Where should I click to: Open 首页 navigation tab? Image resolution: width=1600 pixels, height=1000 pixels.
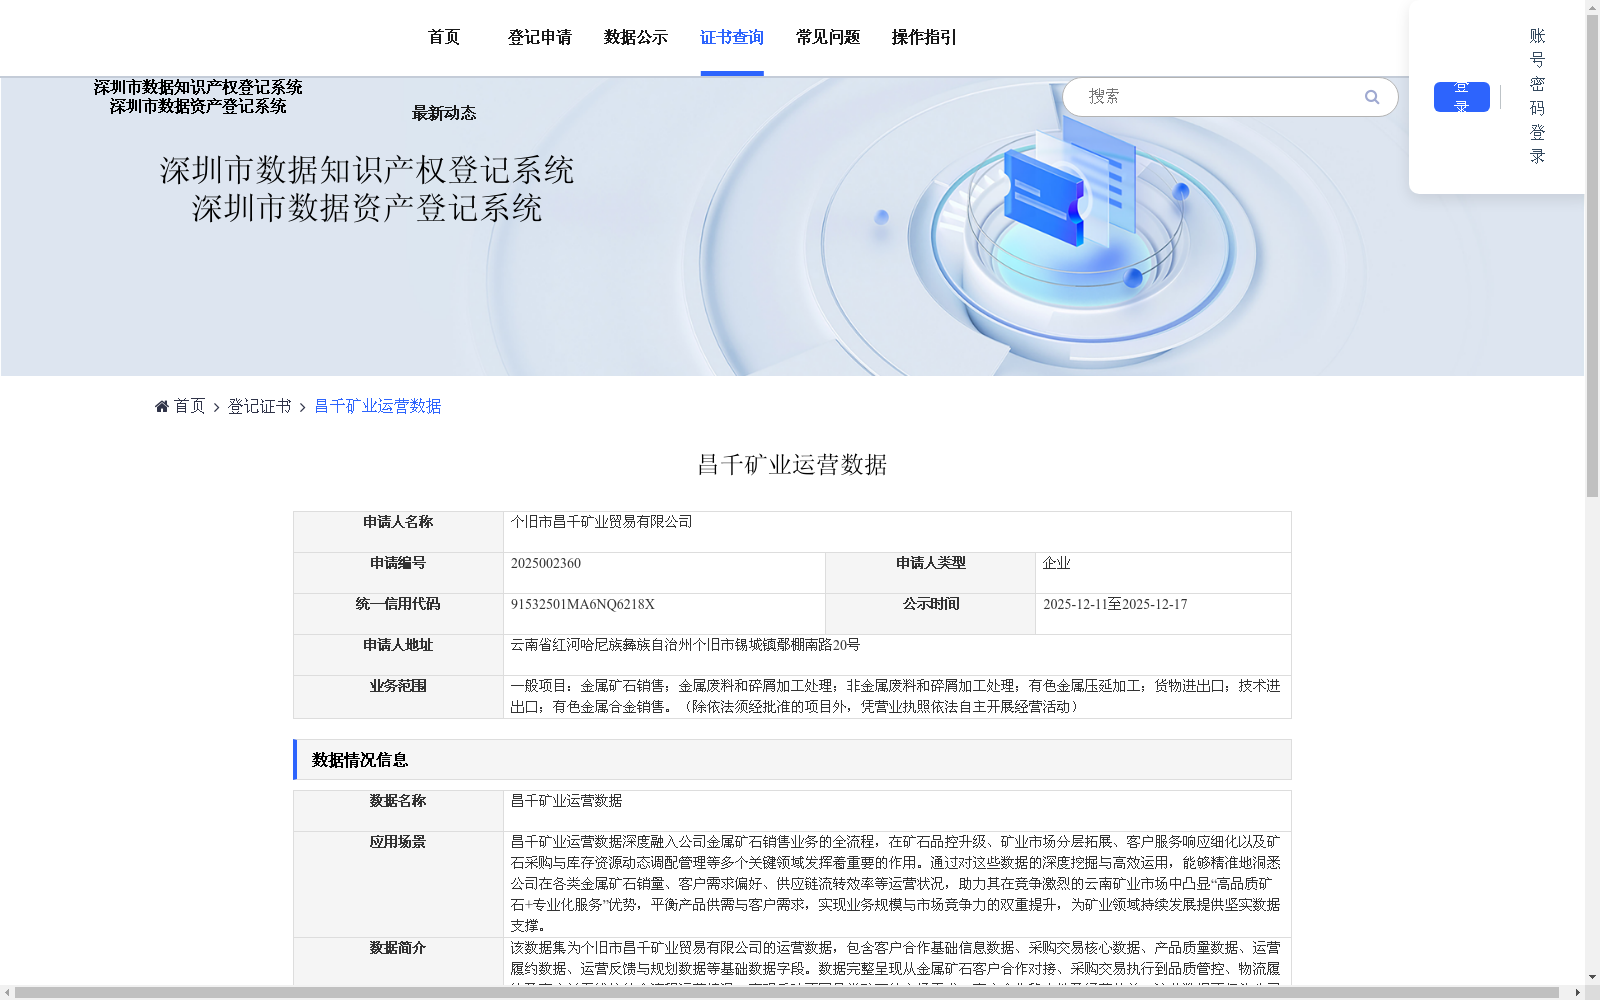coord(444,37)
